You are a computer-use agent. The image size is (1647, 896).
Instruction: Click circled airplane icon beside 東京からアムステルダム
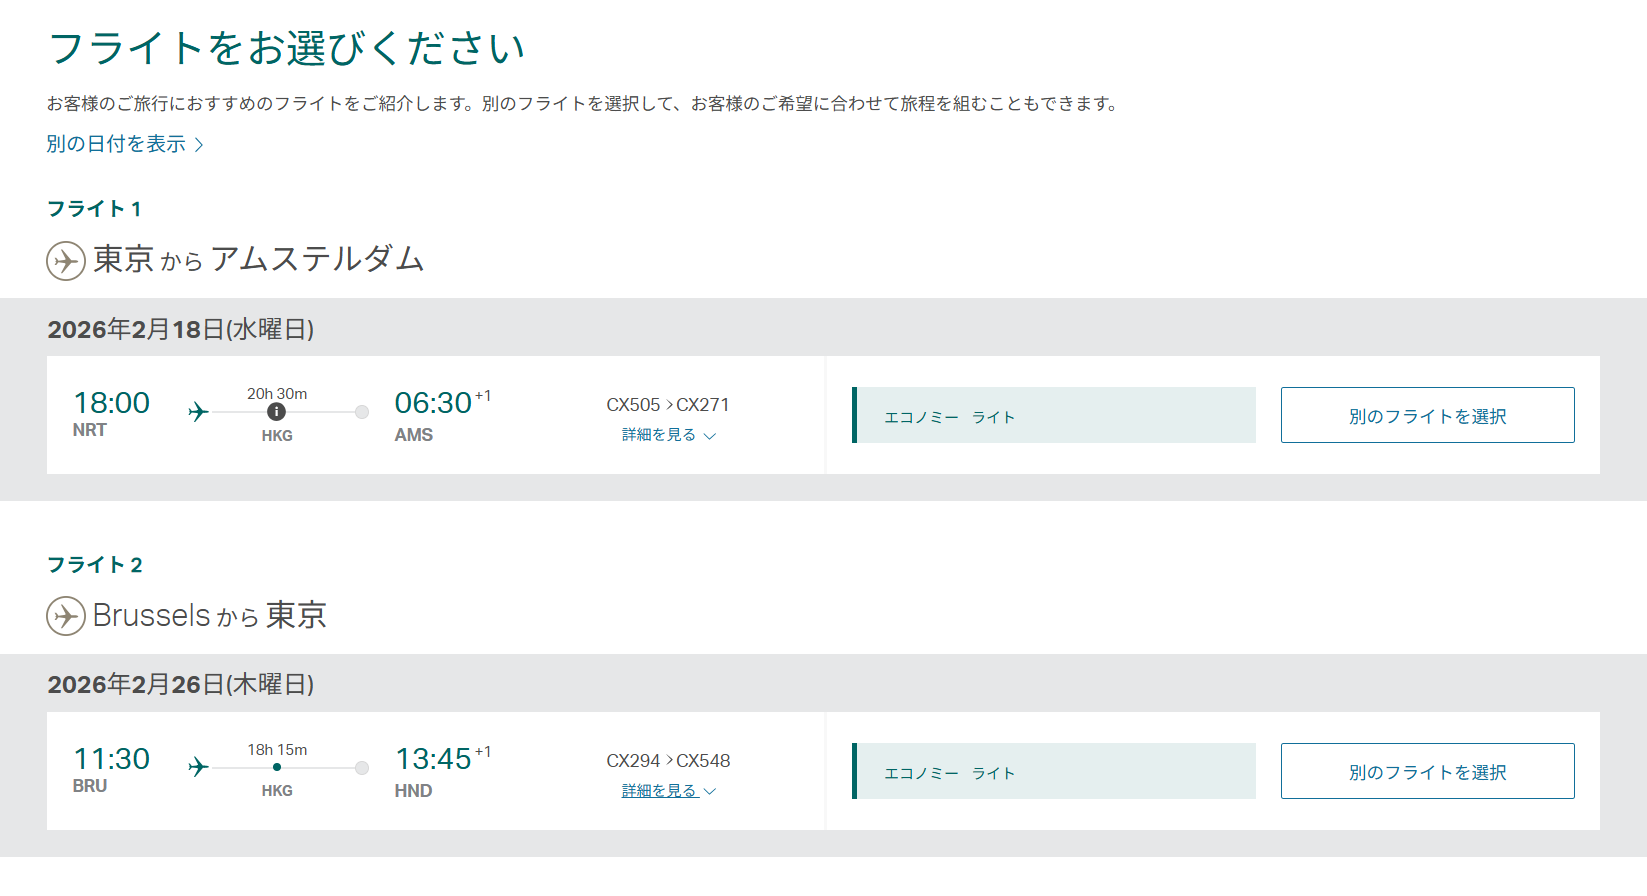click(66, 261)
